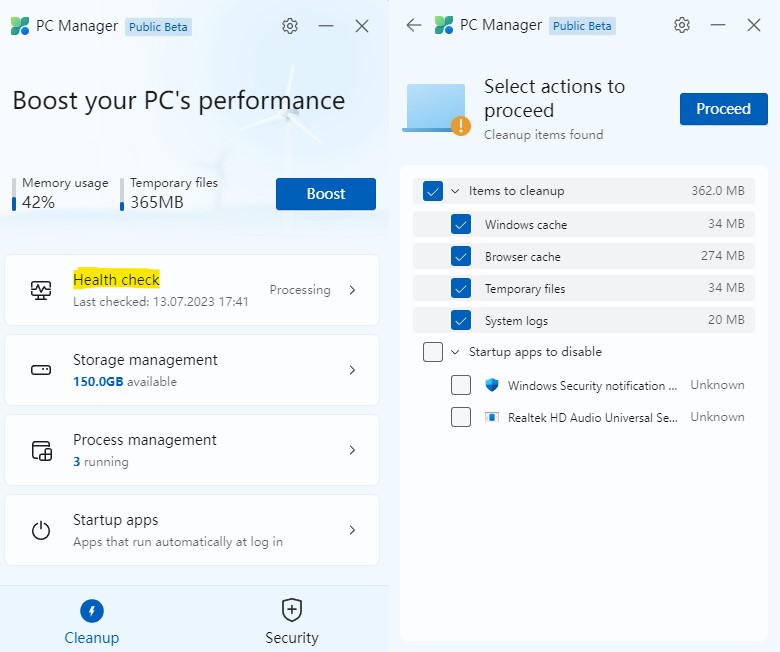780x652 pixels.
Task: Check the Windows Security notification checkbox
Action: click(x=461, y=385)
